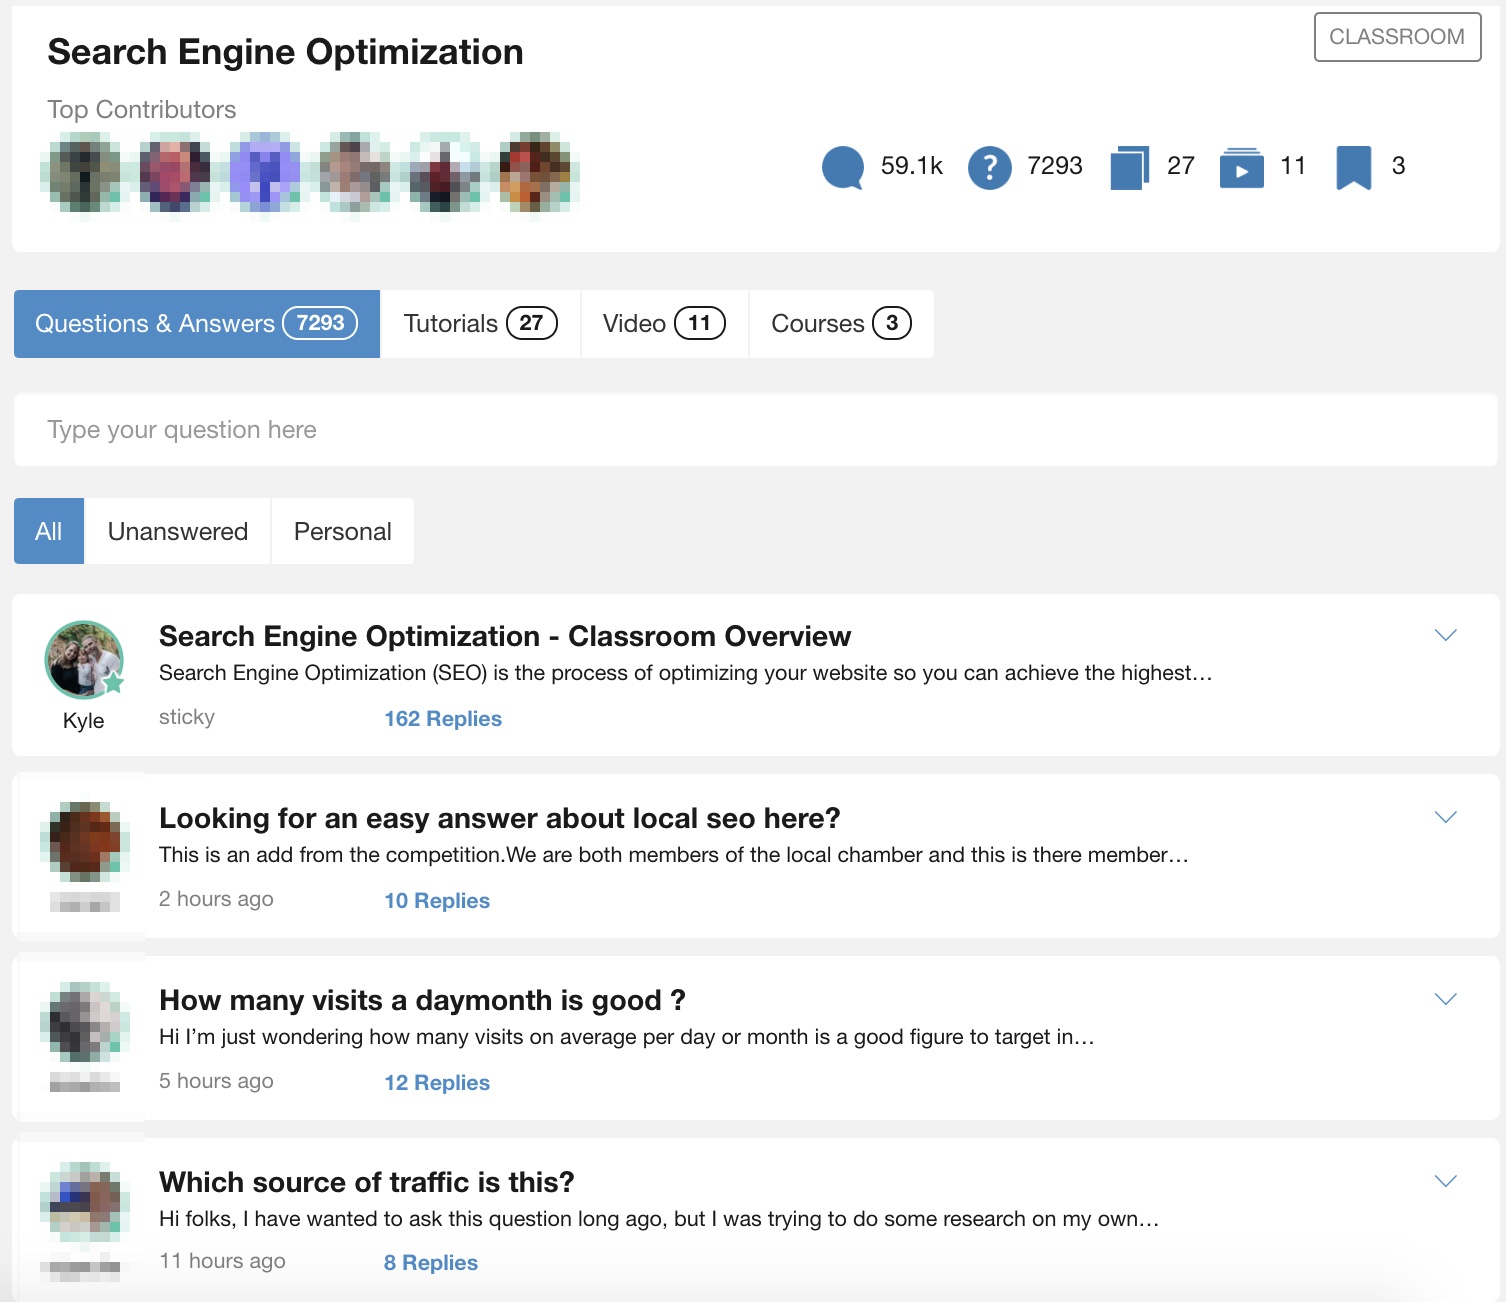Viewport: 1506px width, 1302px height.
Task: Click the bookmark courses icon beside 3
Action: (1354, 167)
